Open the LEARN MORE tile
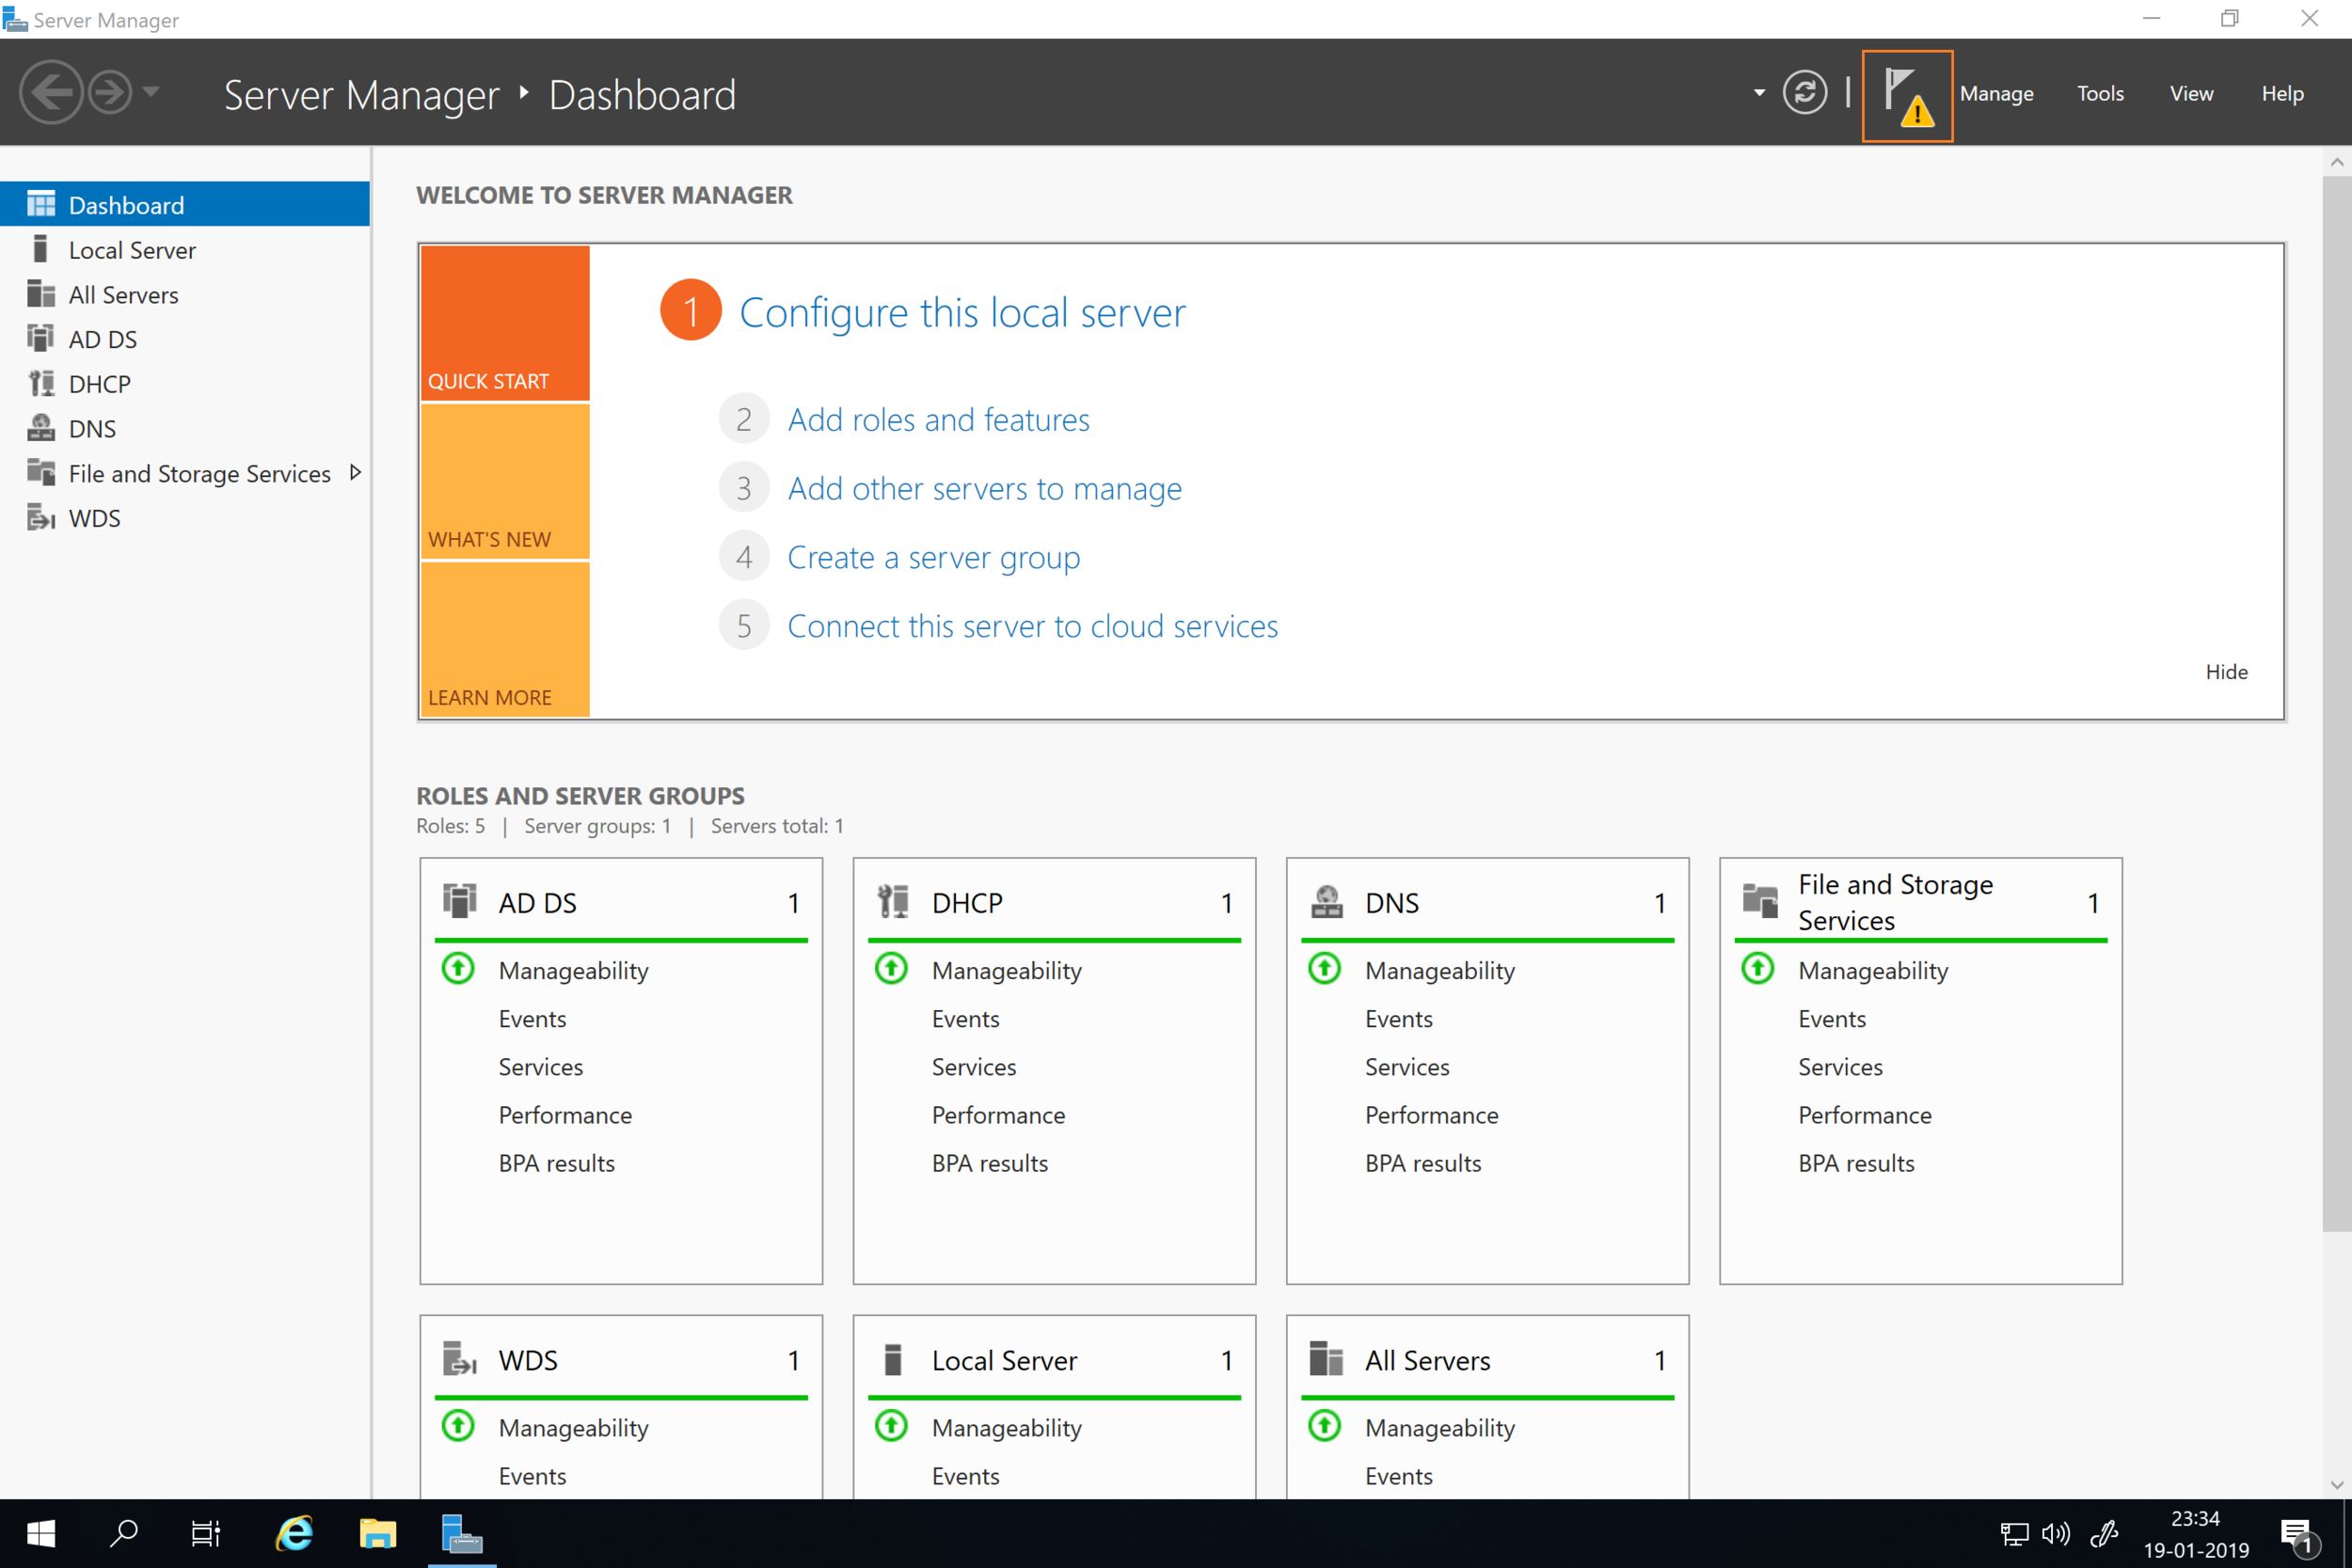Image resolution: width=2352 pixels, height=1568 pixels. click(504, 640)
